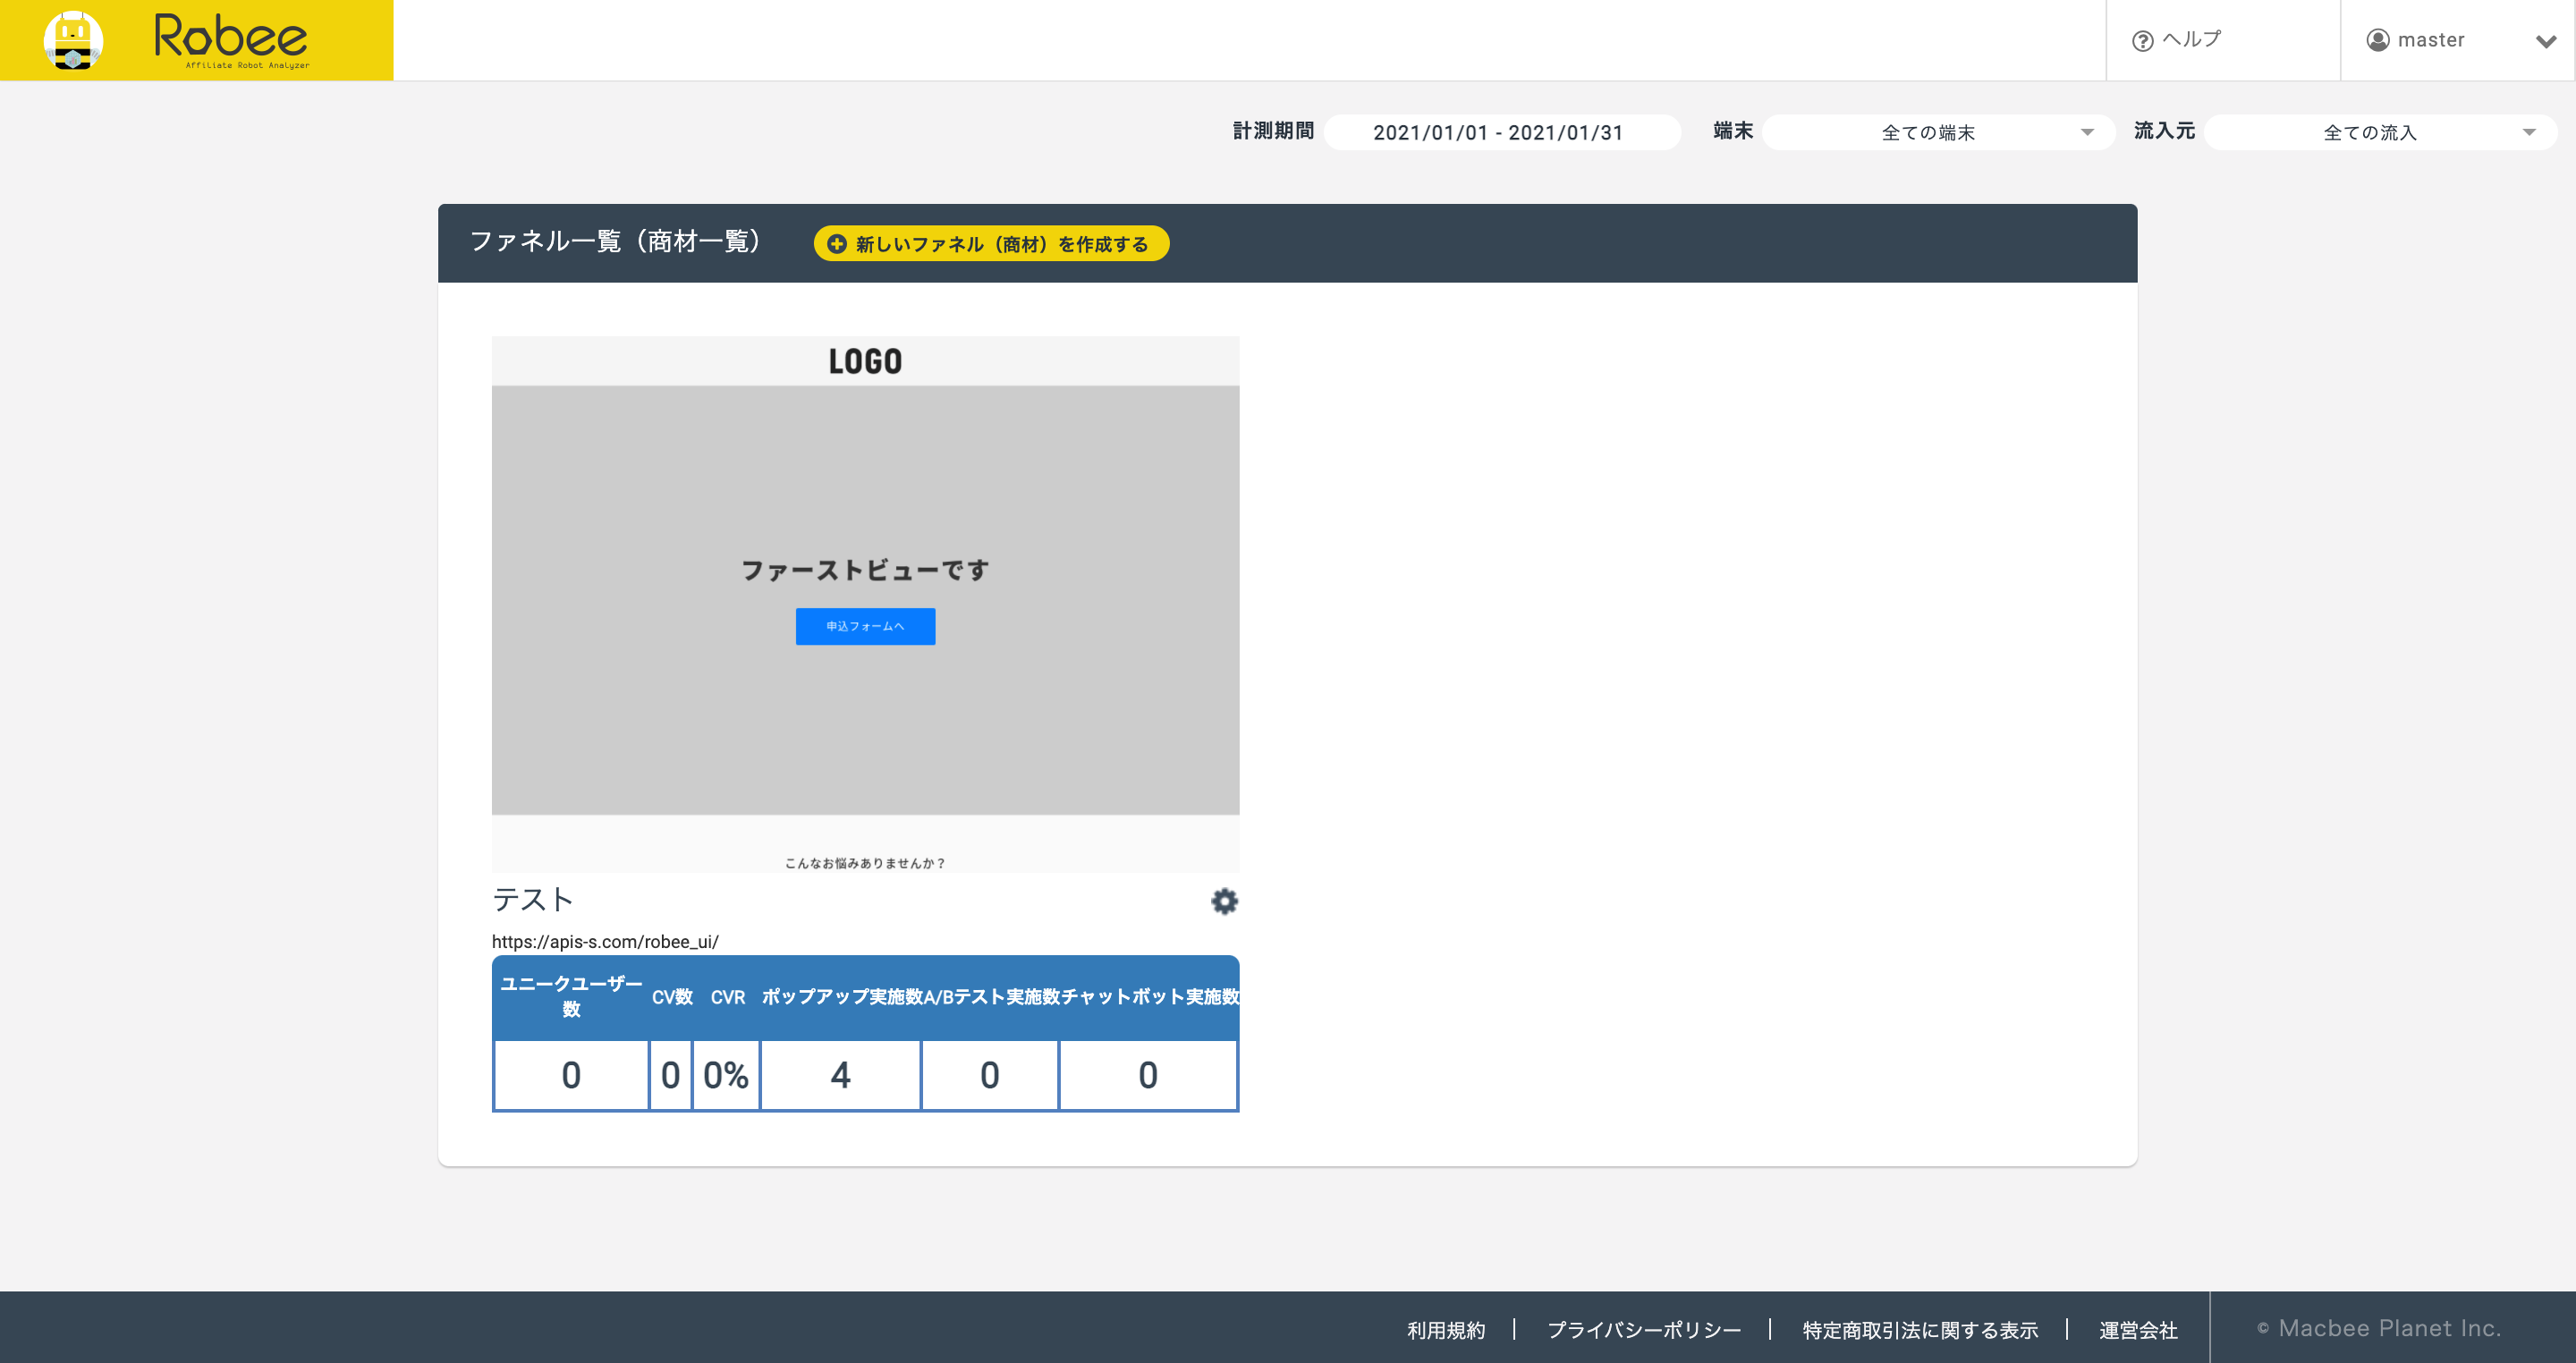
Task: Click the Robee robot mascot icon
Action: pos(73,40)
